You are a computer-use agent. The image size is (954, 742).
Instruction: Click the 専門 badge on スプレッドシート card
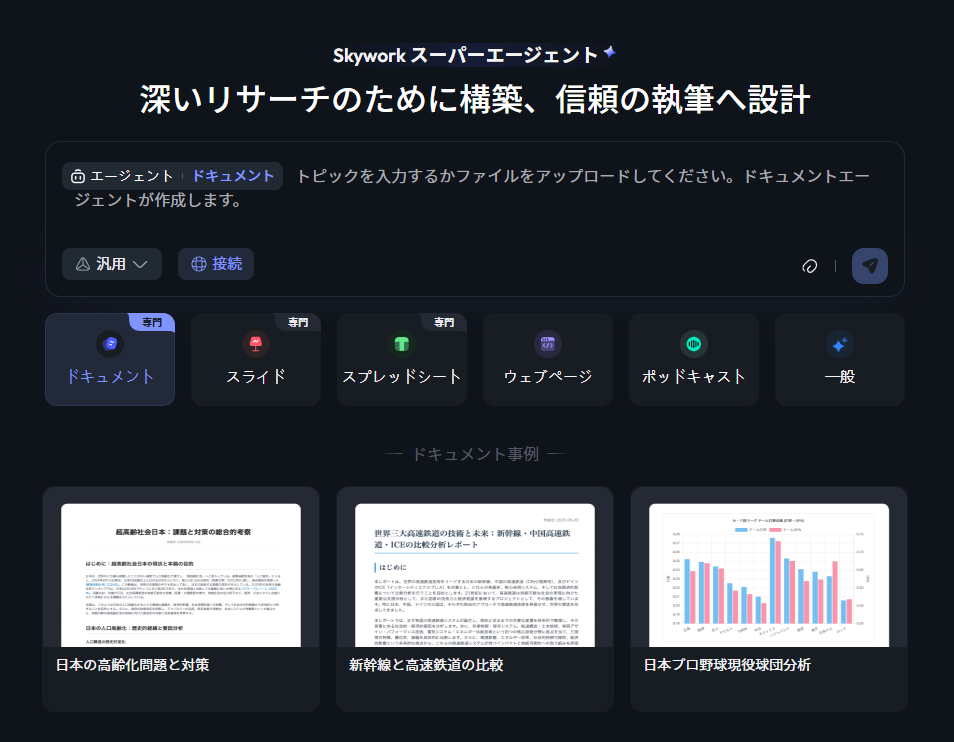tap(444, 322)
